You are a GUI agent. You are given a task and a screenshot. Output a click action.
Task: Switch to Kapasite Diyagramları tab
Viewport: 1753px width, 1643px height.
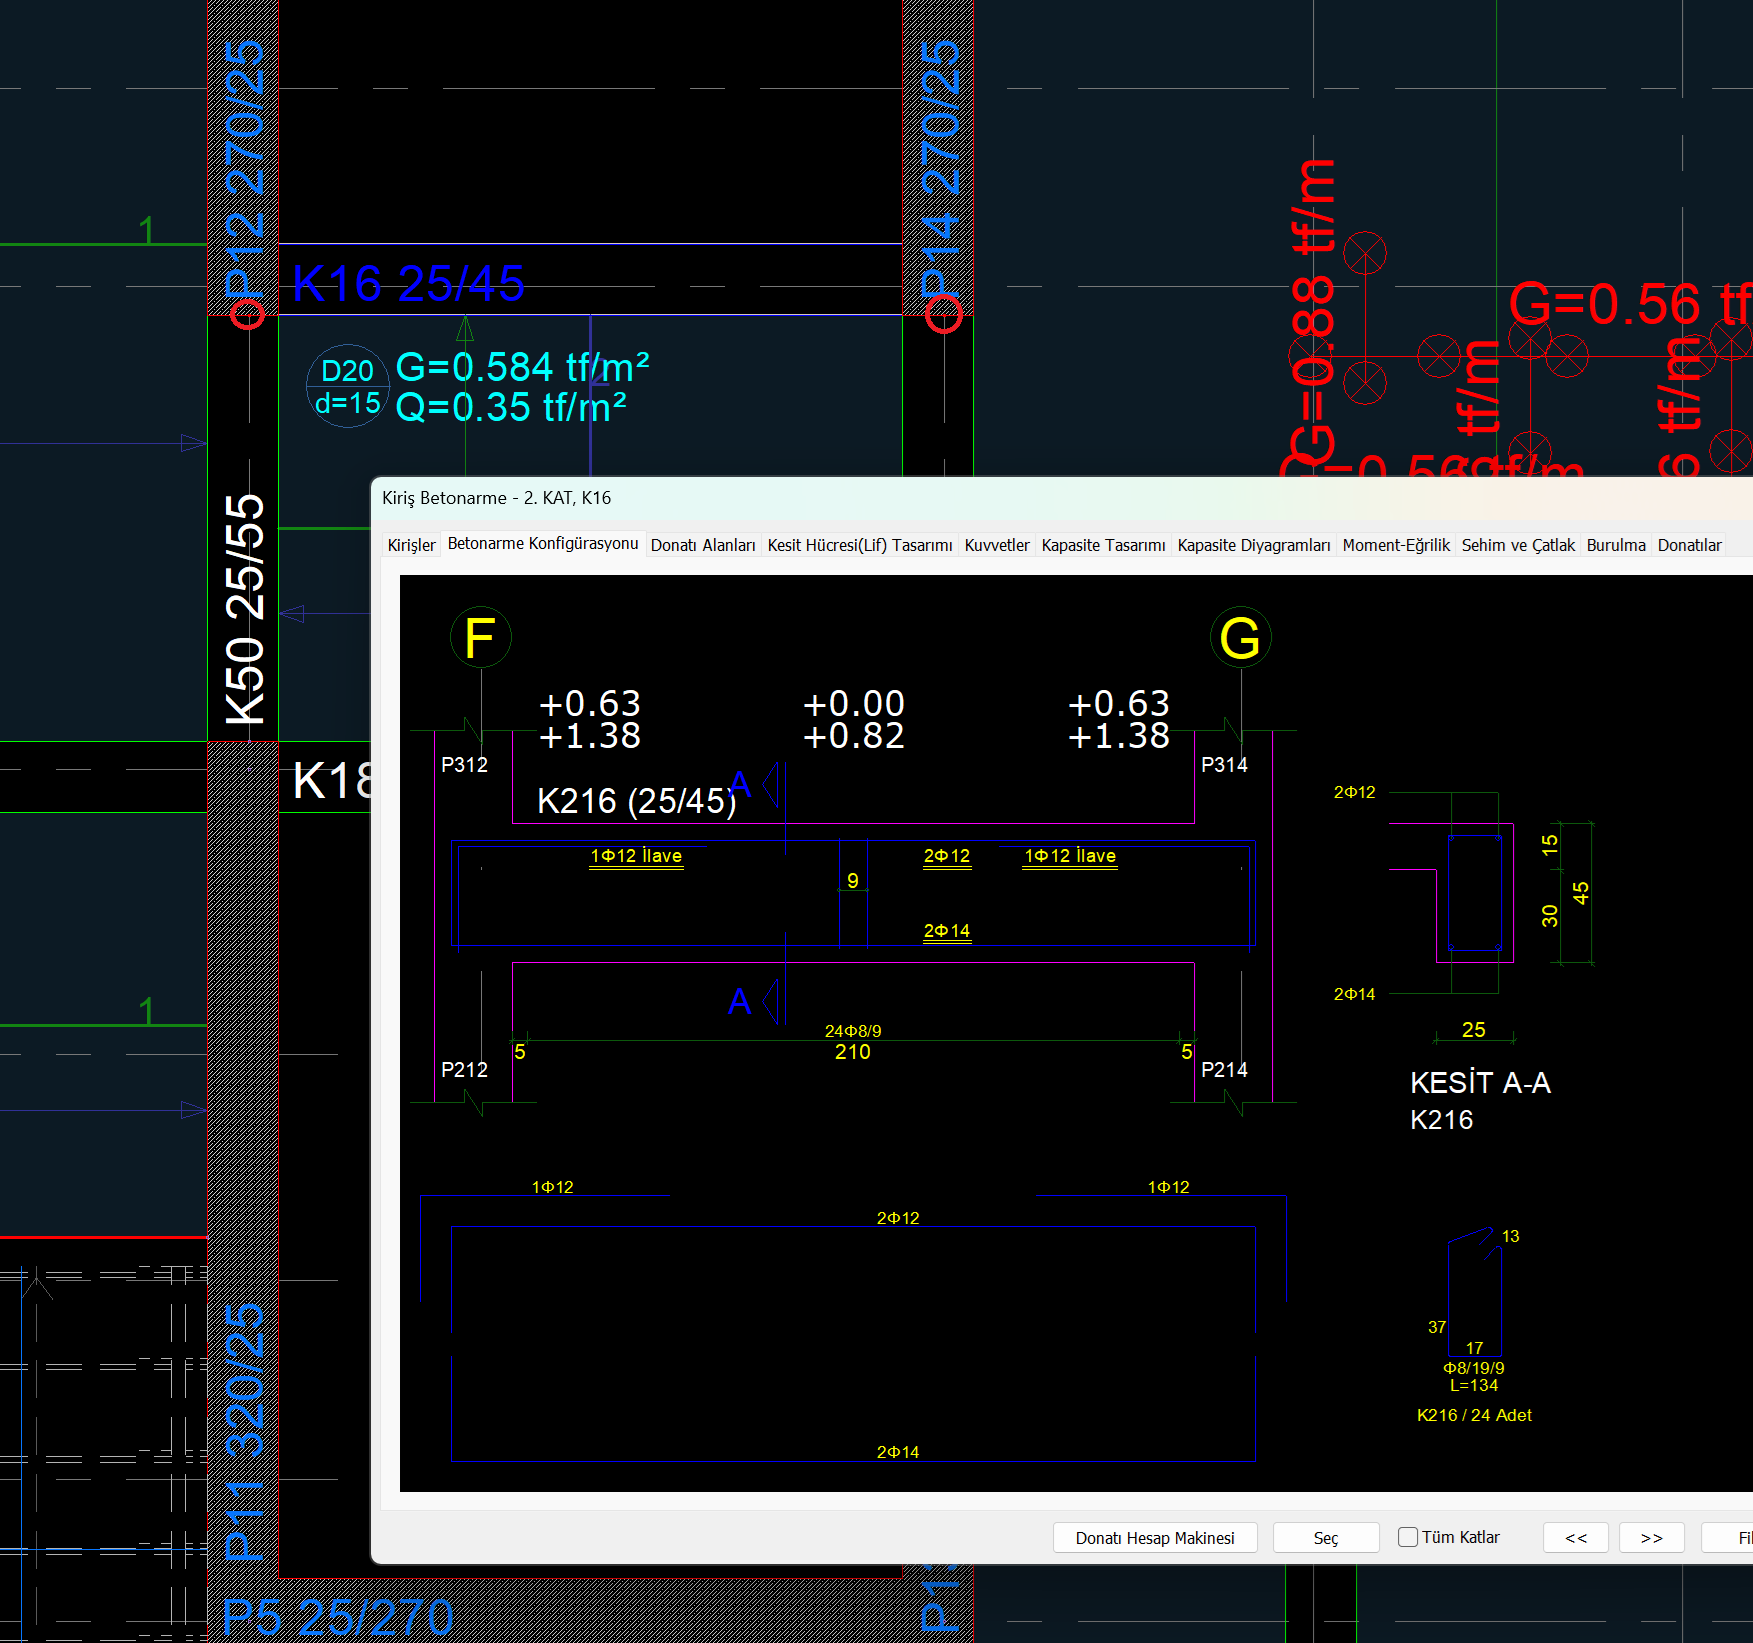tap(1253, 545)
